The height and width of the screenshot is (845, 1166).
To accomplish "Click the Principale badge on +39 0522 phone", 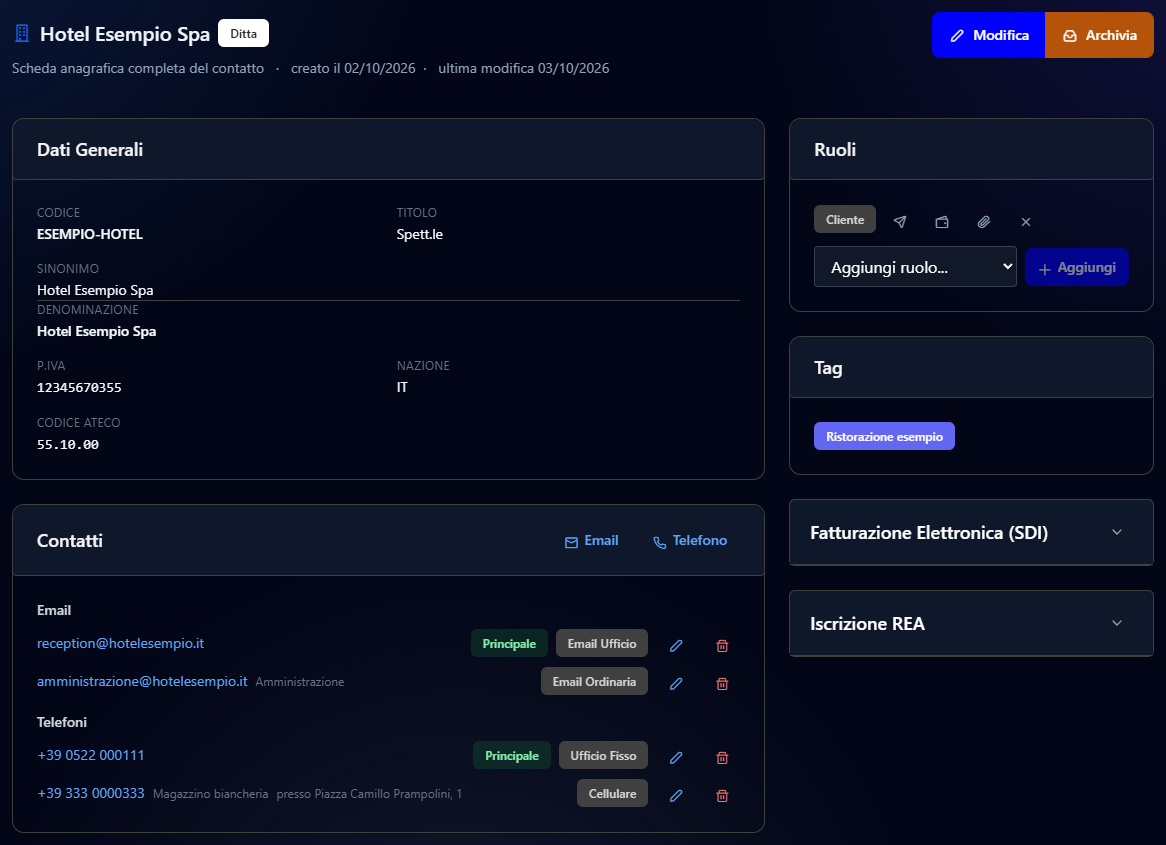I will [512, 755].
